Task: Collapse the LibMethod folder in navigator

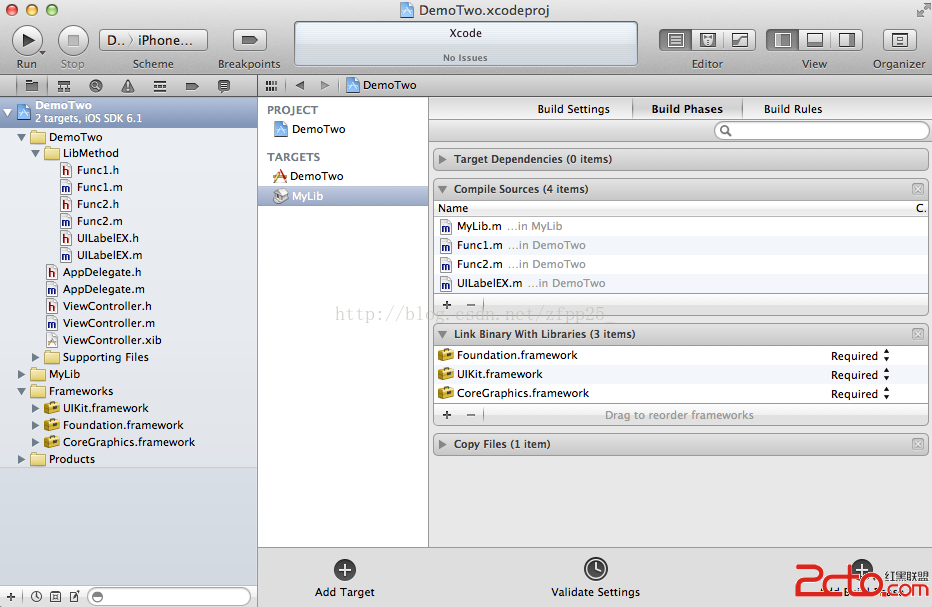Action: [37, 153]
